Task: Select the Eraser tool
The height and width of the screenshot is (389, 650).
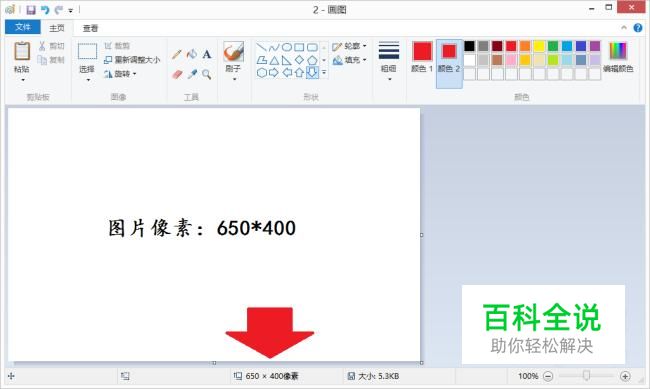Action: point(177,74)
